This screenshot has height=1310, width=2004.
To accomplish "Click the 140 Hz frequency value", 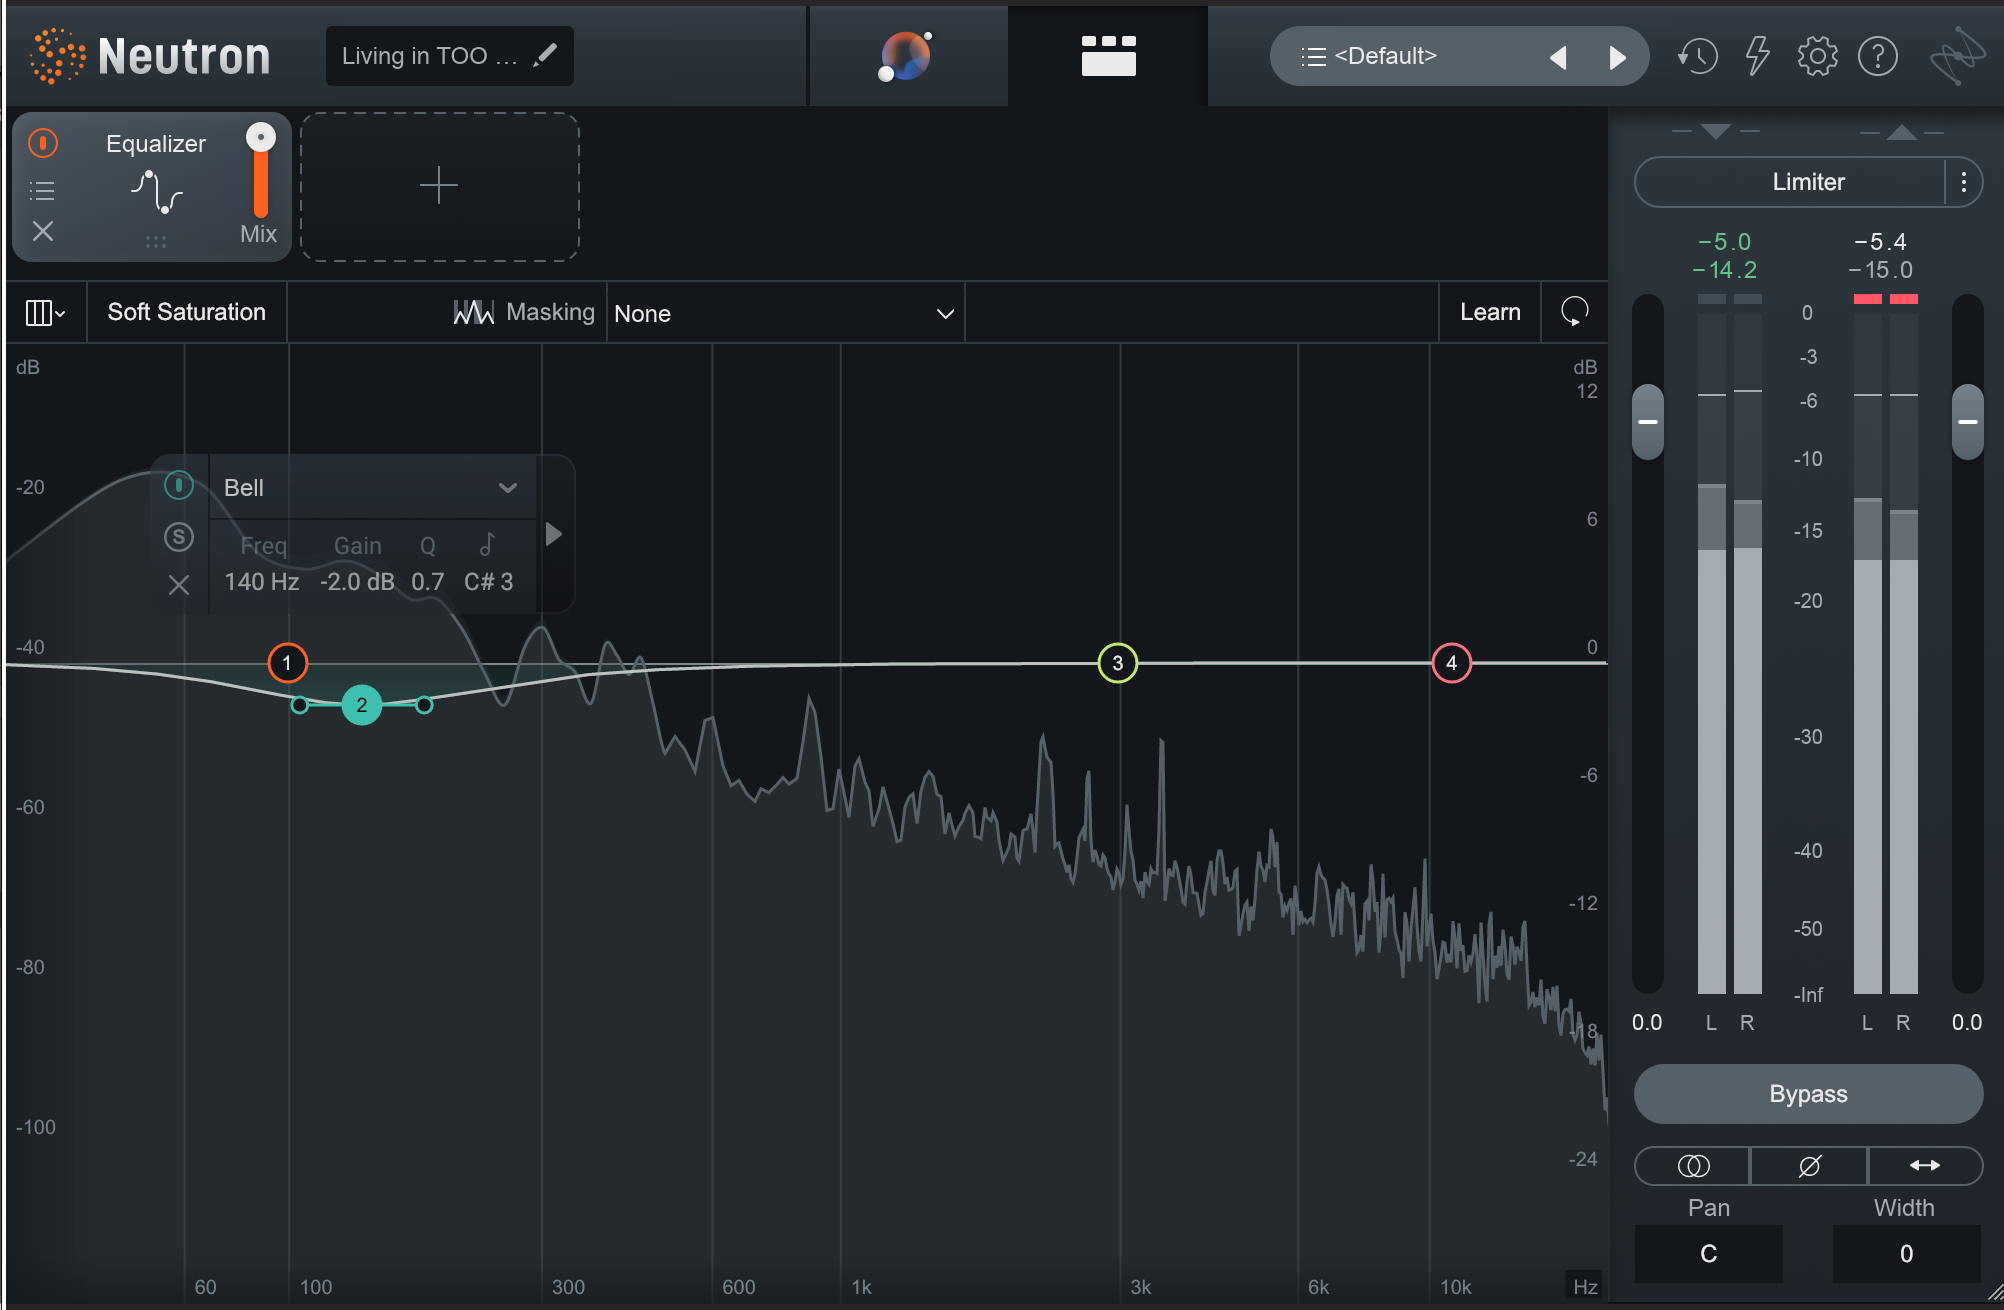I will (x=261, y=582).
